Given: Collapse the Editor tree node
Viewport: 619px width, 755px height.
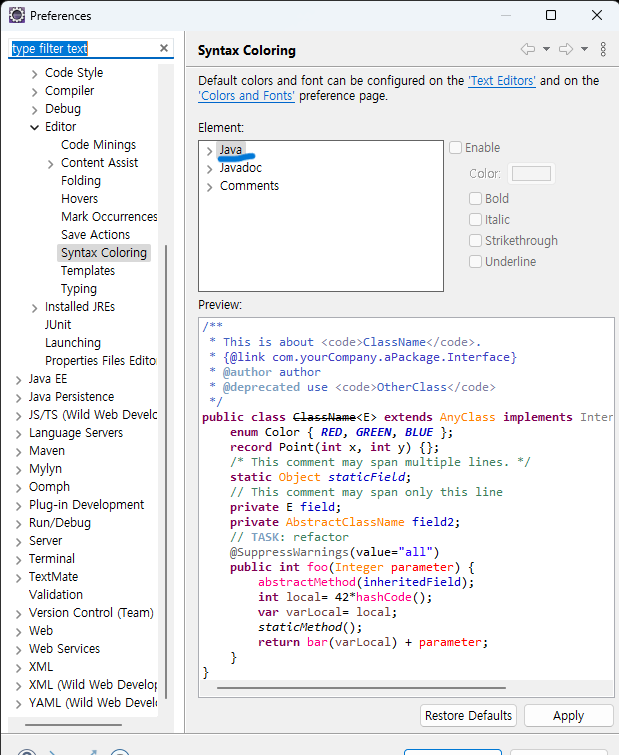Looking at the screenshot, I should (x=34, y=128).
